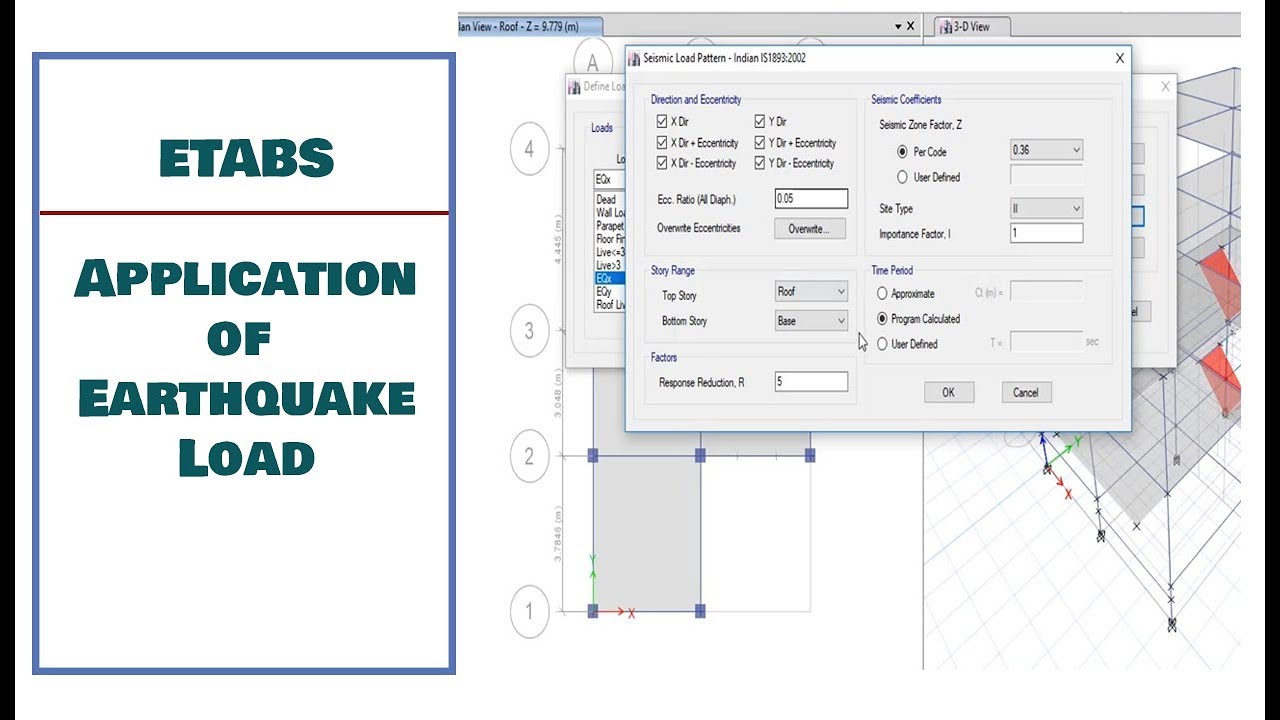Select Parapet load in the list
The height and width of the screenshot is (720, 1280).
pyautogui.click(x=610, y=226)
